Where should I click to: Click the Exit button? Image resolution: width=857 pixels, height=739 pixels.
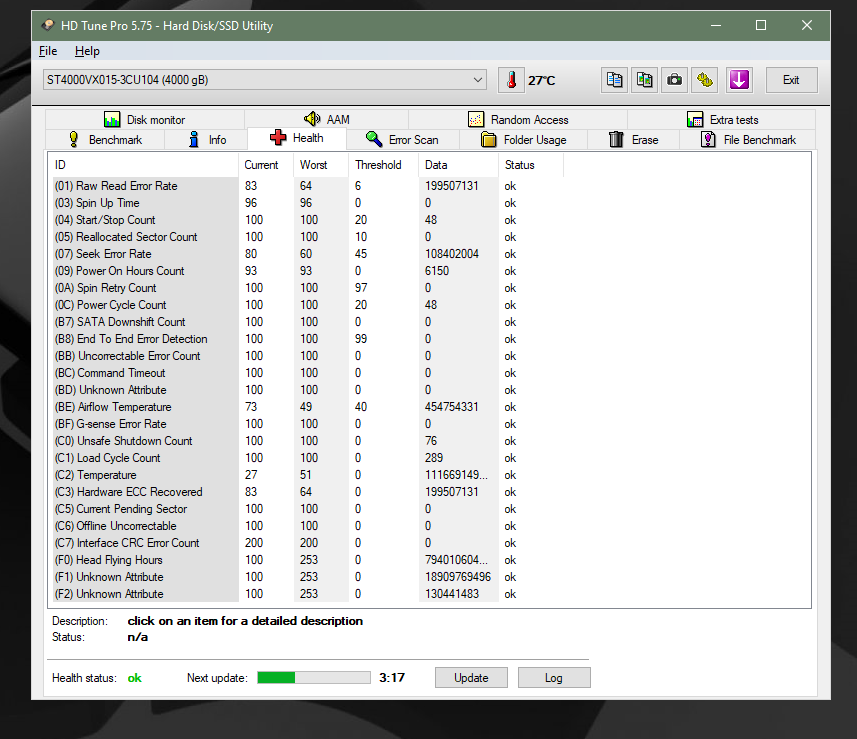(791, 80)
